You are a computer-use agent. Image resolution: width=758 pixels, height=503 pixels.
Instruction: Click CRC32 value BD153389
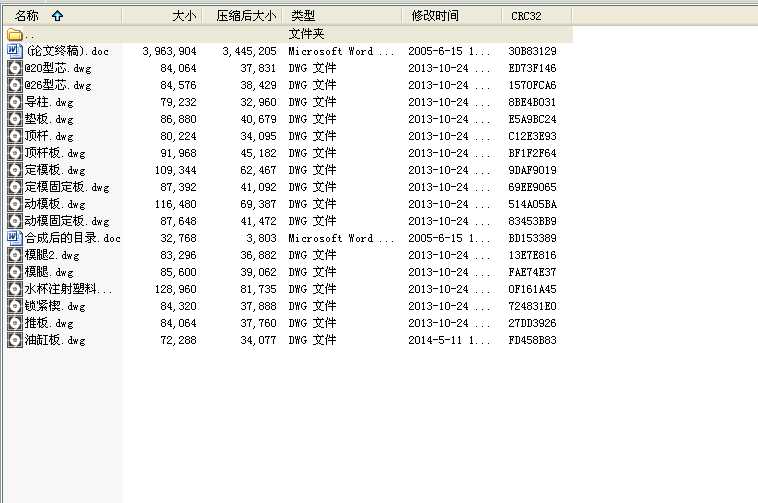click(532, 238)
